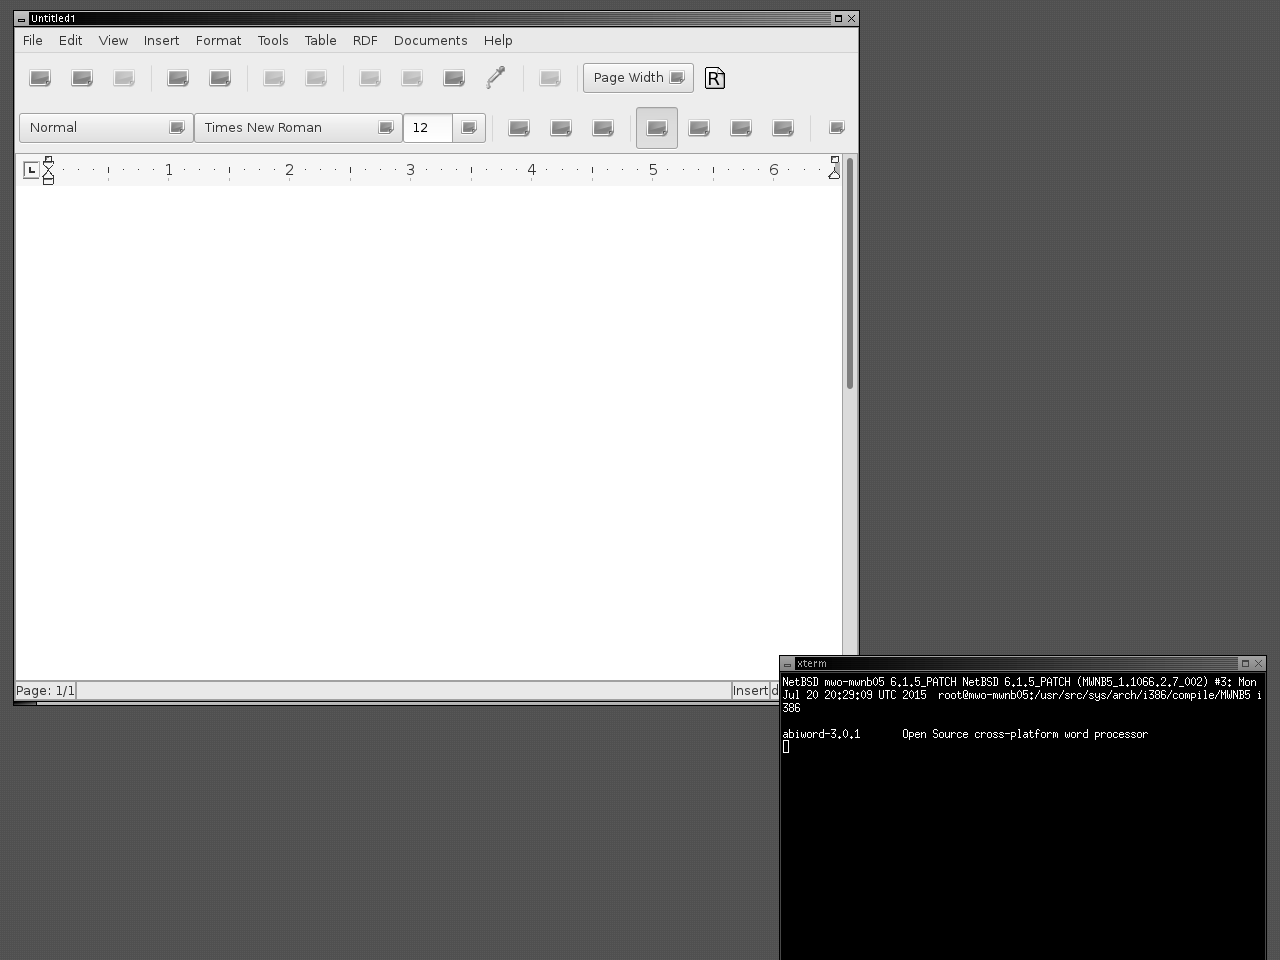This screenshot has height=960, width=1280.
Task: Click the fifth top-toolbar icon before the second separator
Action: [220, 78]
